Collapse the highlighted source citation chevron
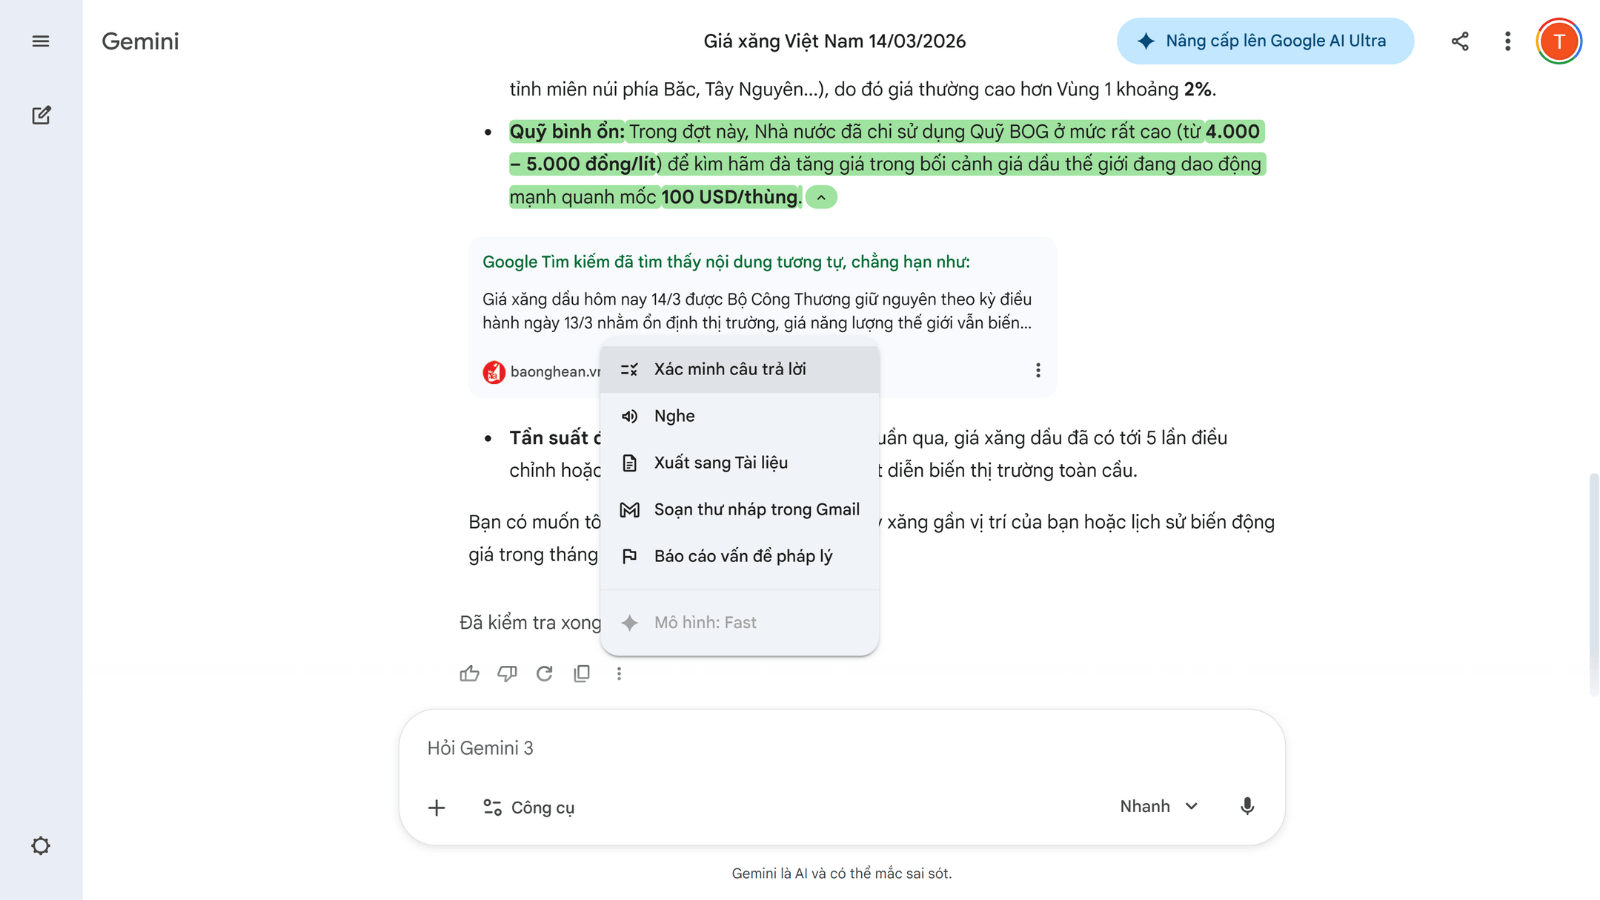 click(x=821, y=198)
